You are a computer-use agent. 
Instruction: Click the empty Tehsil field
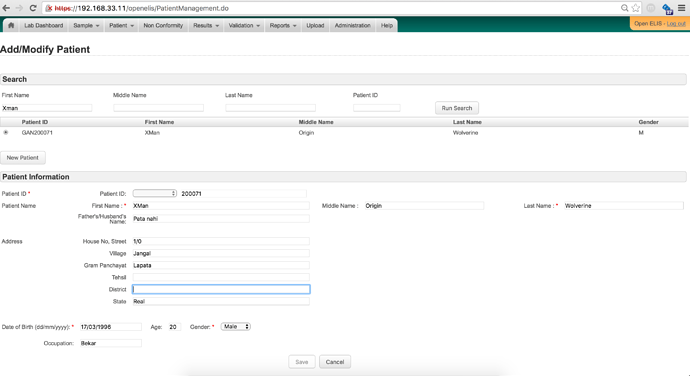(x=221, y=277)
